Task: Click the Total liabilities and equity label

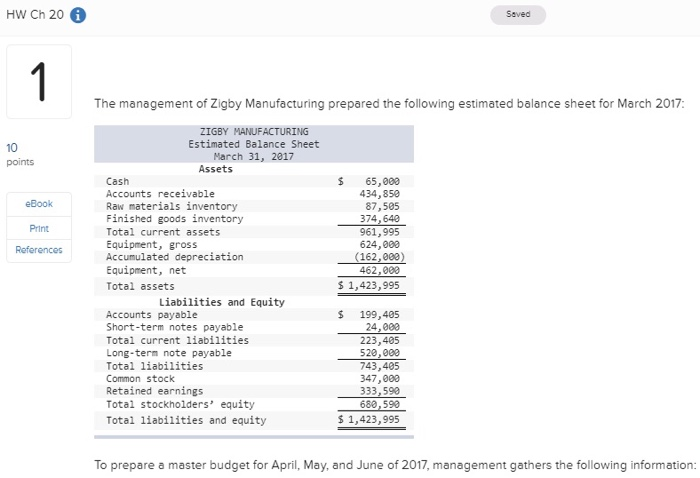Action: (x=186, y=420)
